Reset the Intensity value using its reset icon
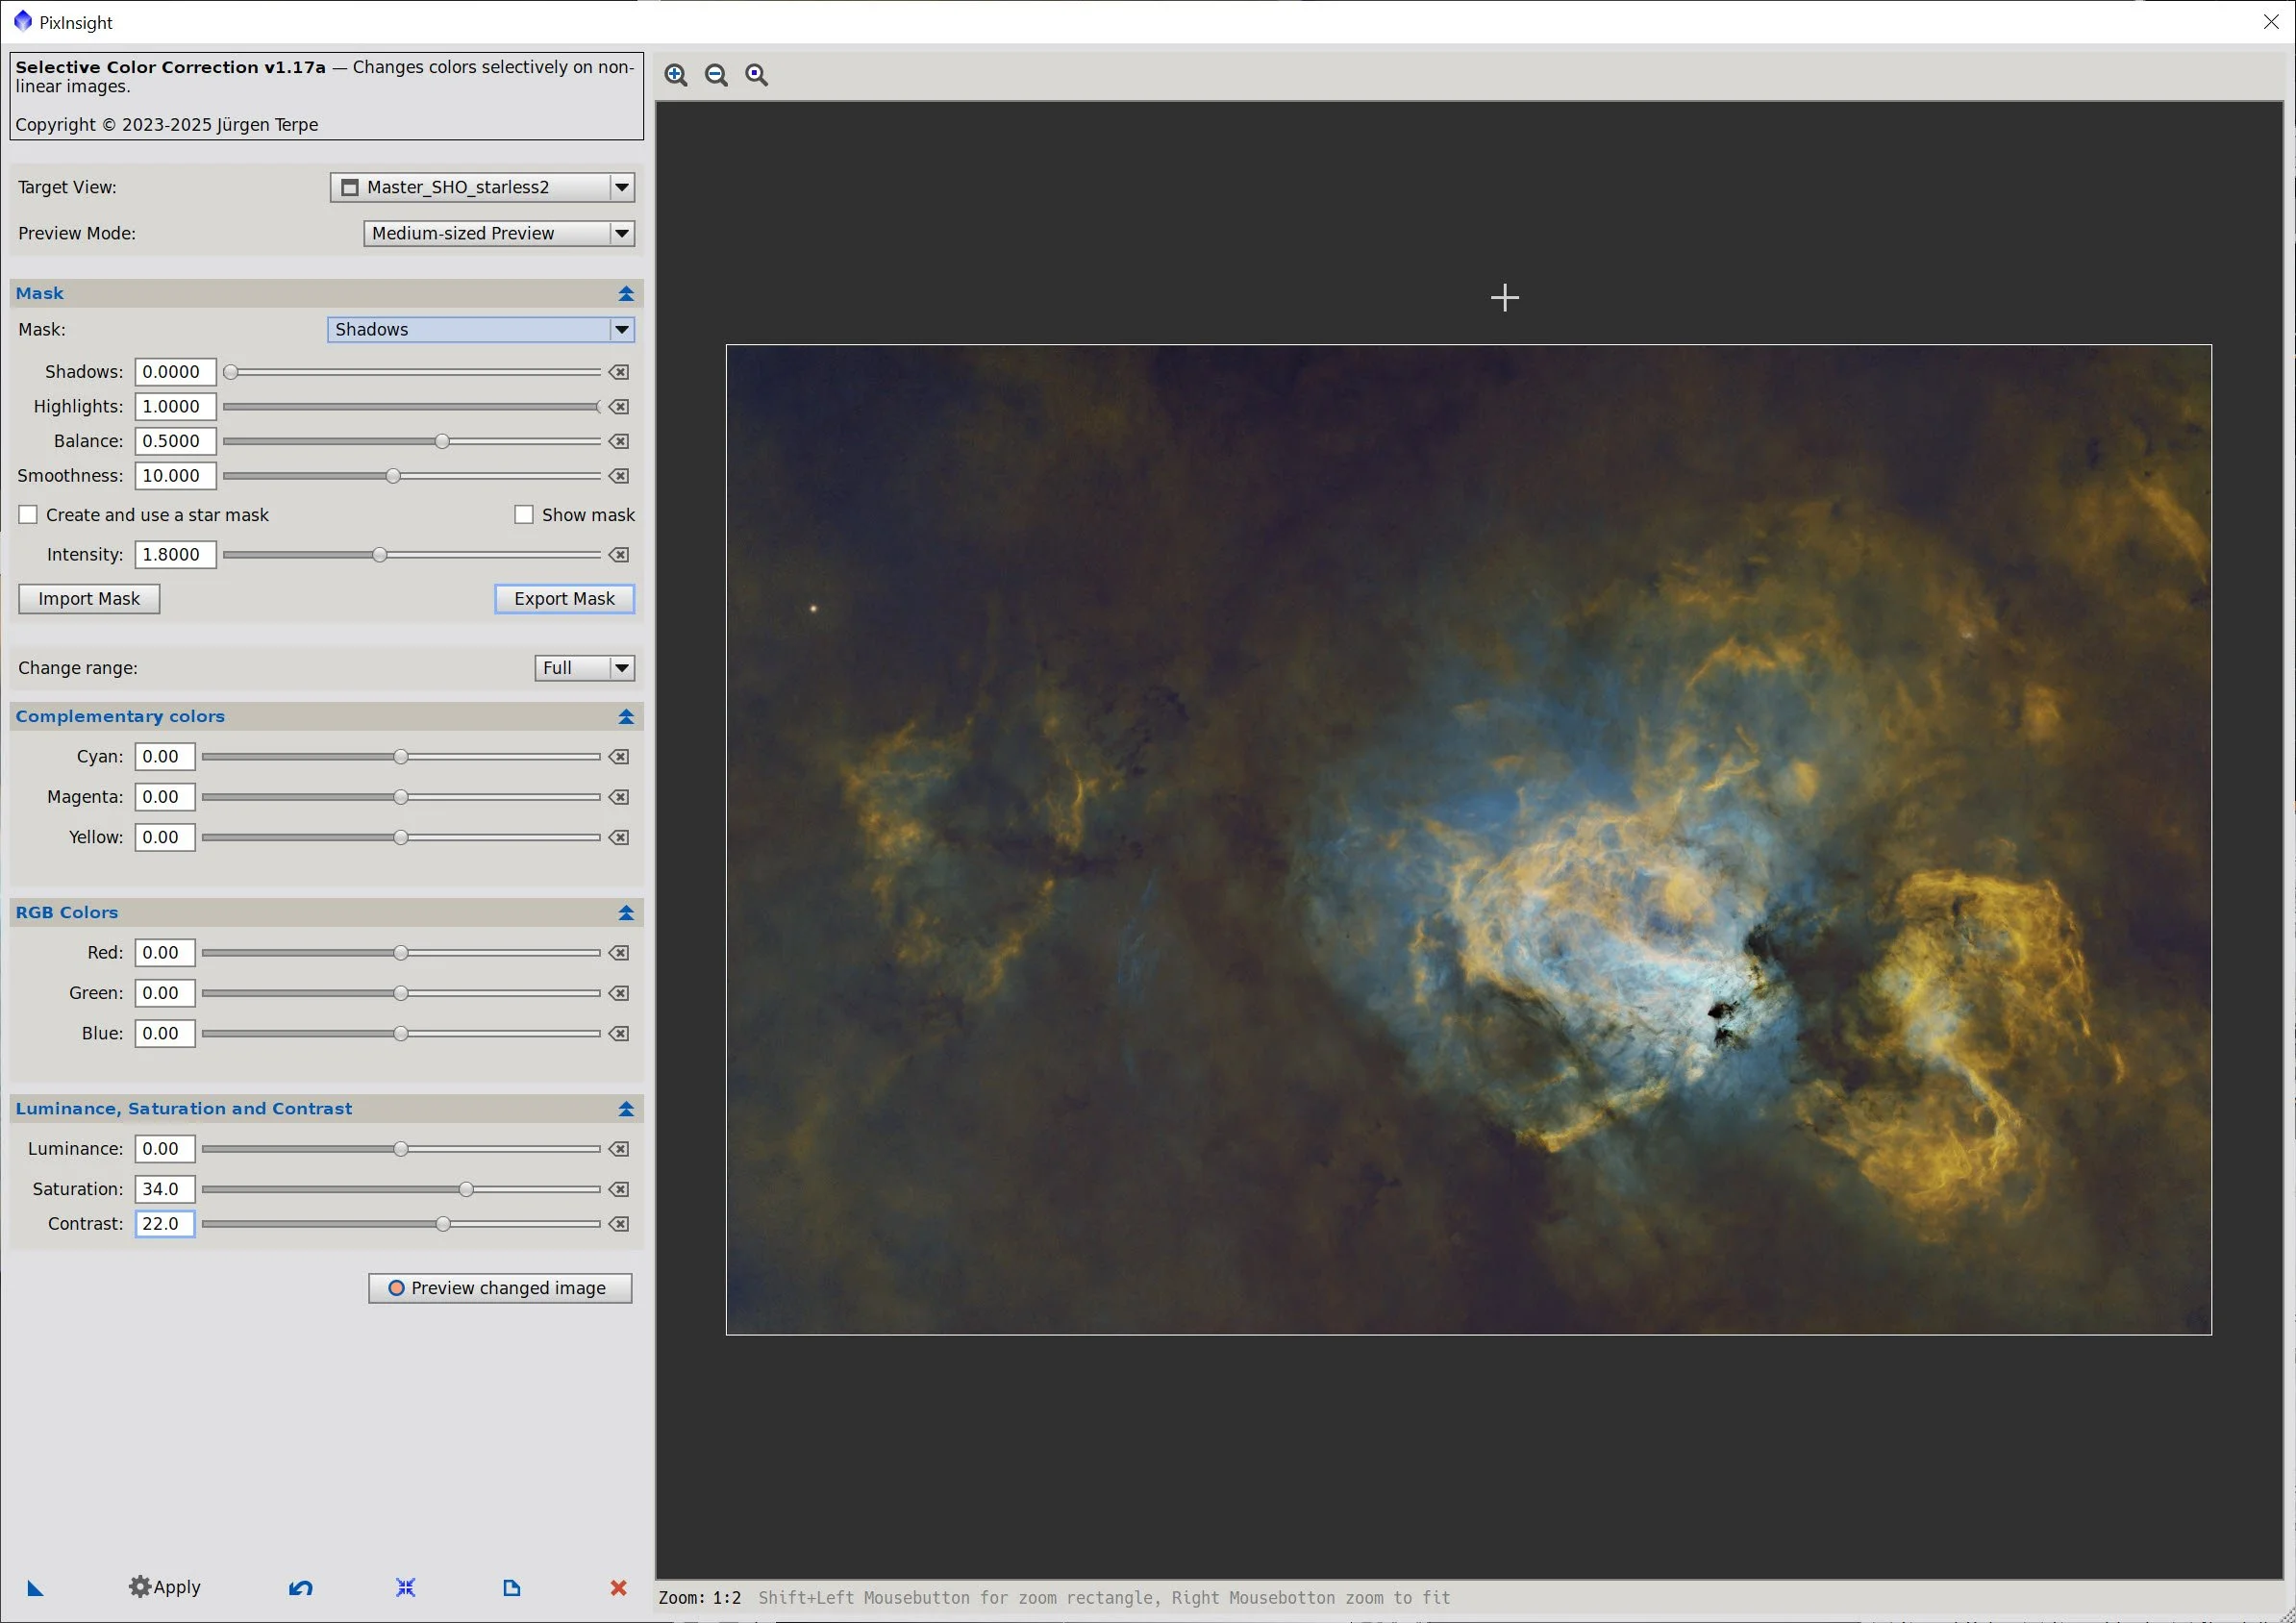This screenshot has width=2296, height=1623. point(620,555)
